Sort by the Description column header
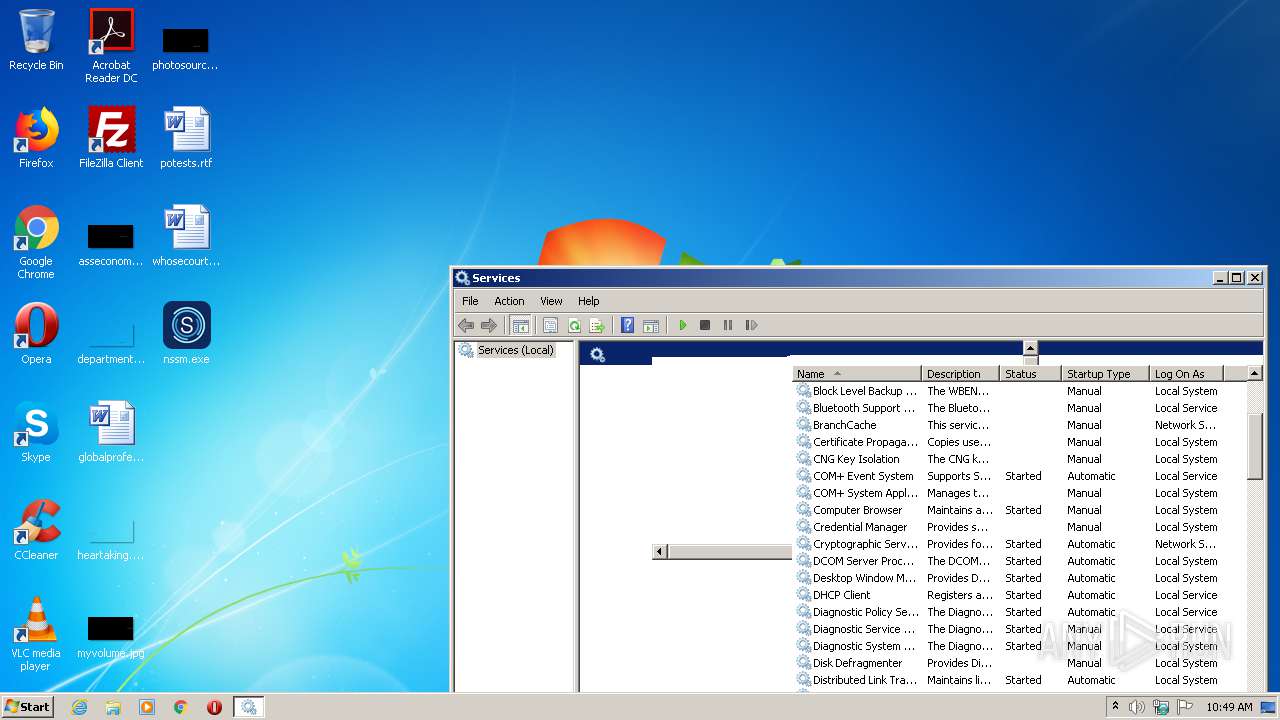 [960, 374]
